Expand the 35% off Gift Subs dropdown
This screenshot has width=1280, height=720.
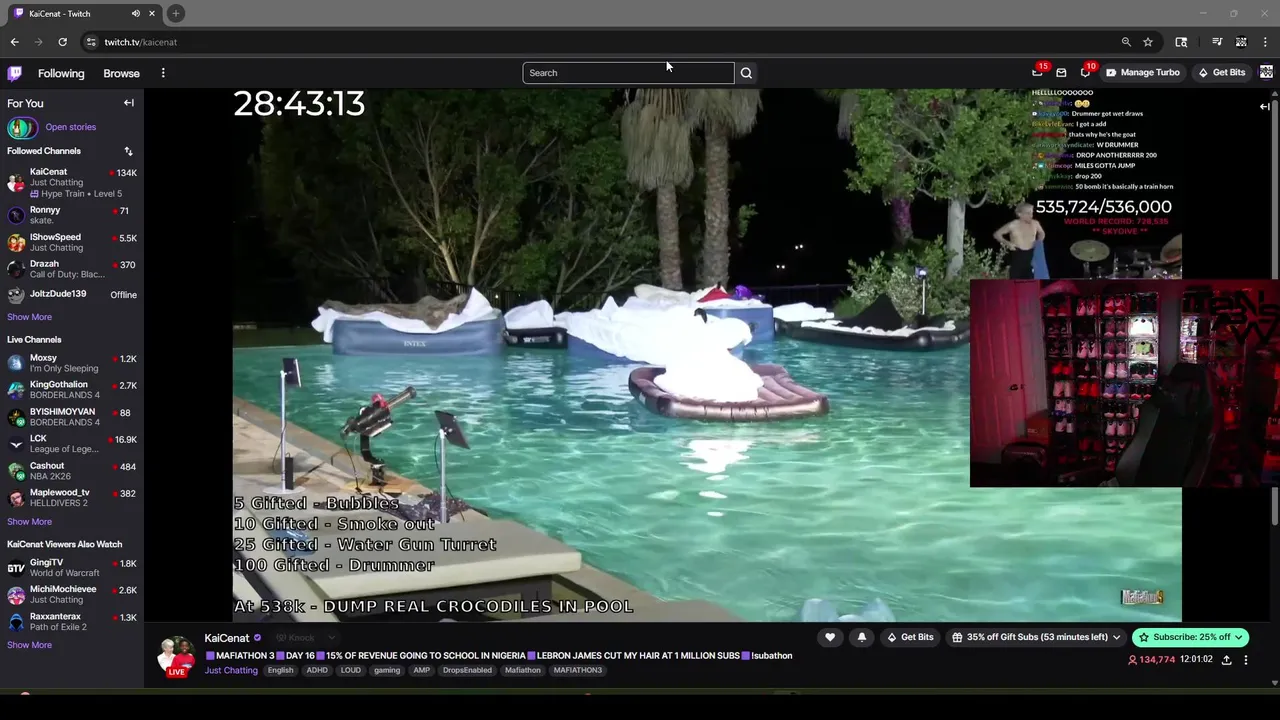(1037, 637)
